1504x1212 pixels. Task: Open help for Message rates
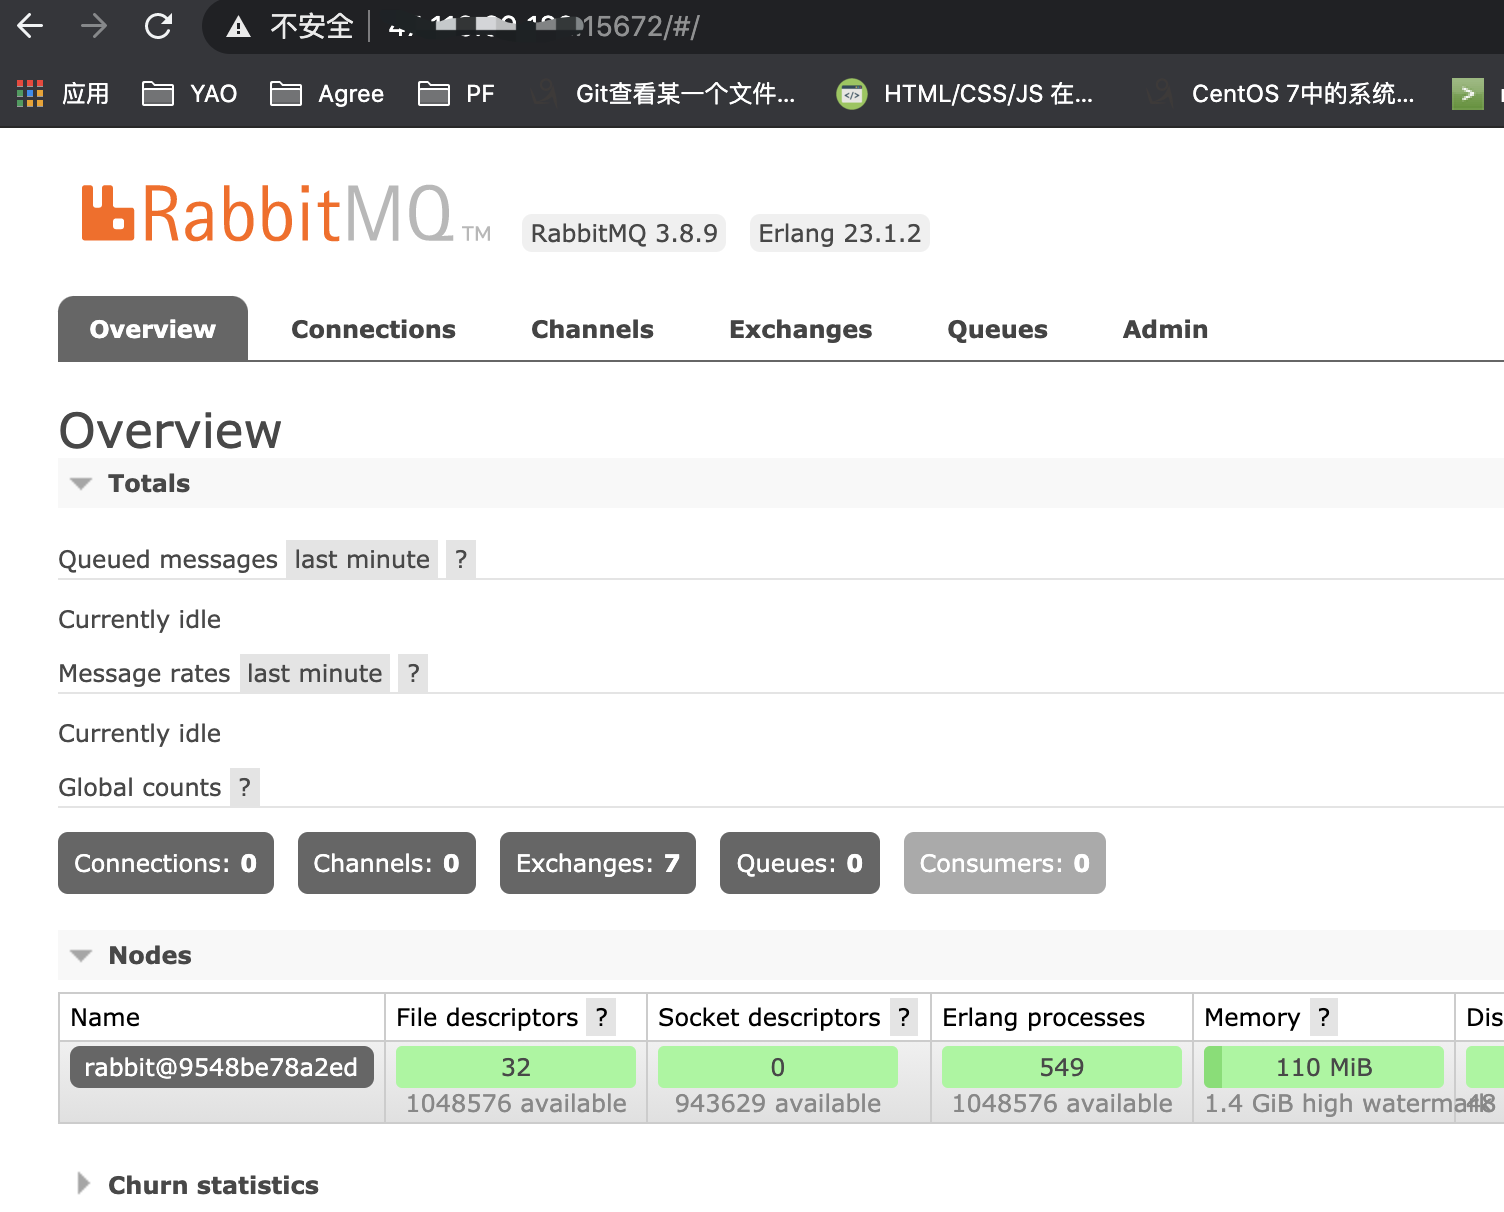(413, 673)
